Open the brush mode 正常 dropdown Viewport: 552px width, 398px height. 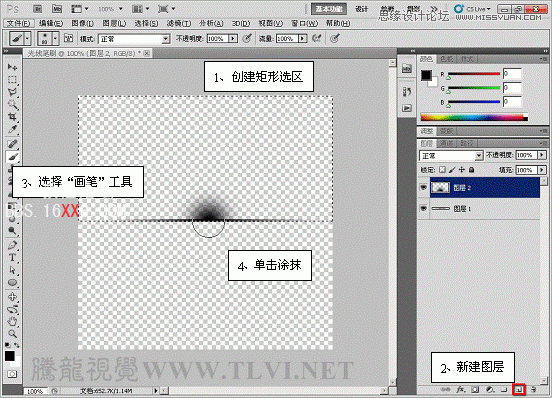[134, 38]
